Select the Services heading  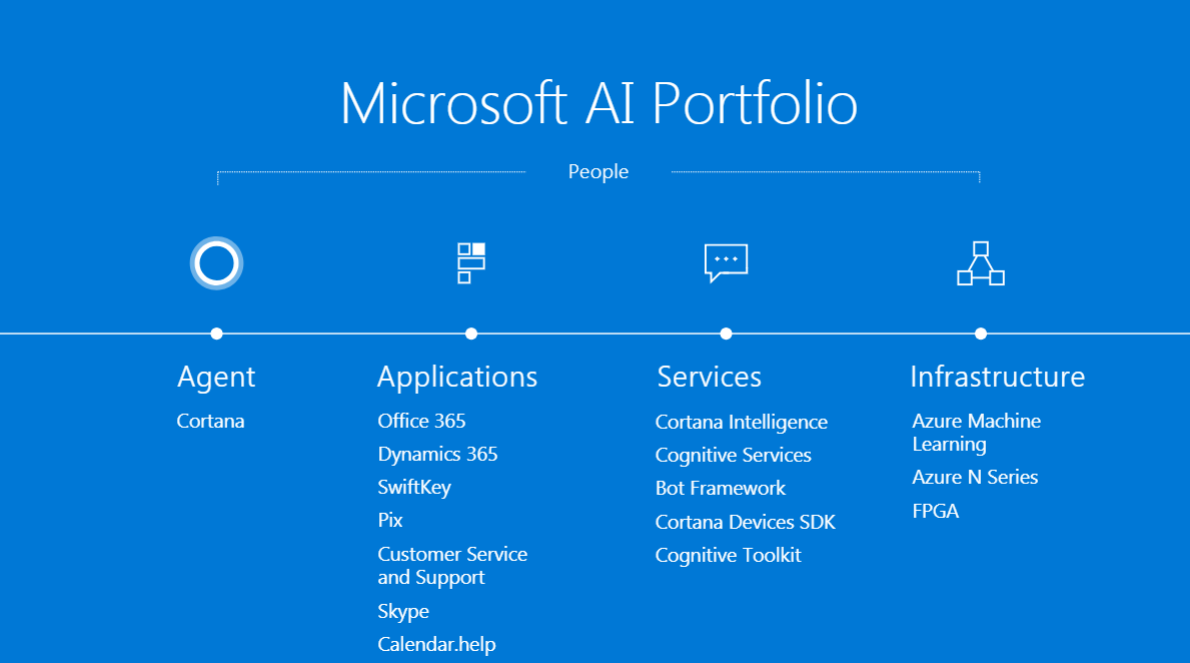point(709,377)
